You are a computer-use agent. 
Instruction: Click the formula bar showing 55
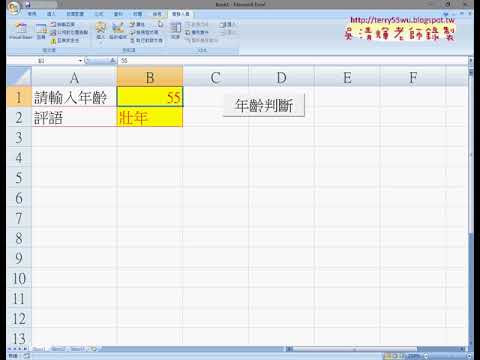[x=293, y=61]
